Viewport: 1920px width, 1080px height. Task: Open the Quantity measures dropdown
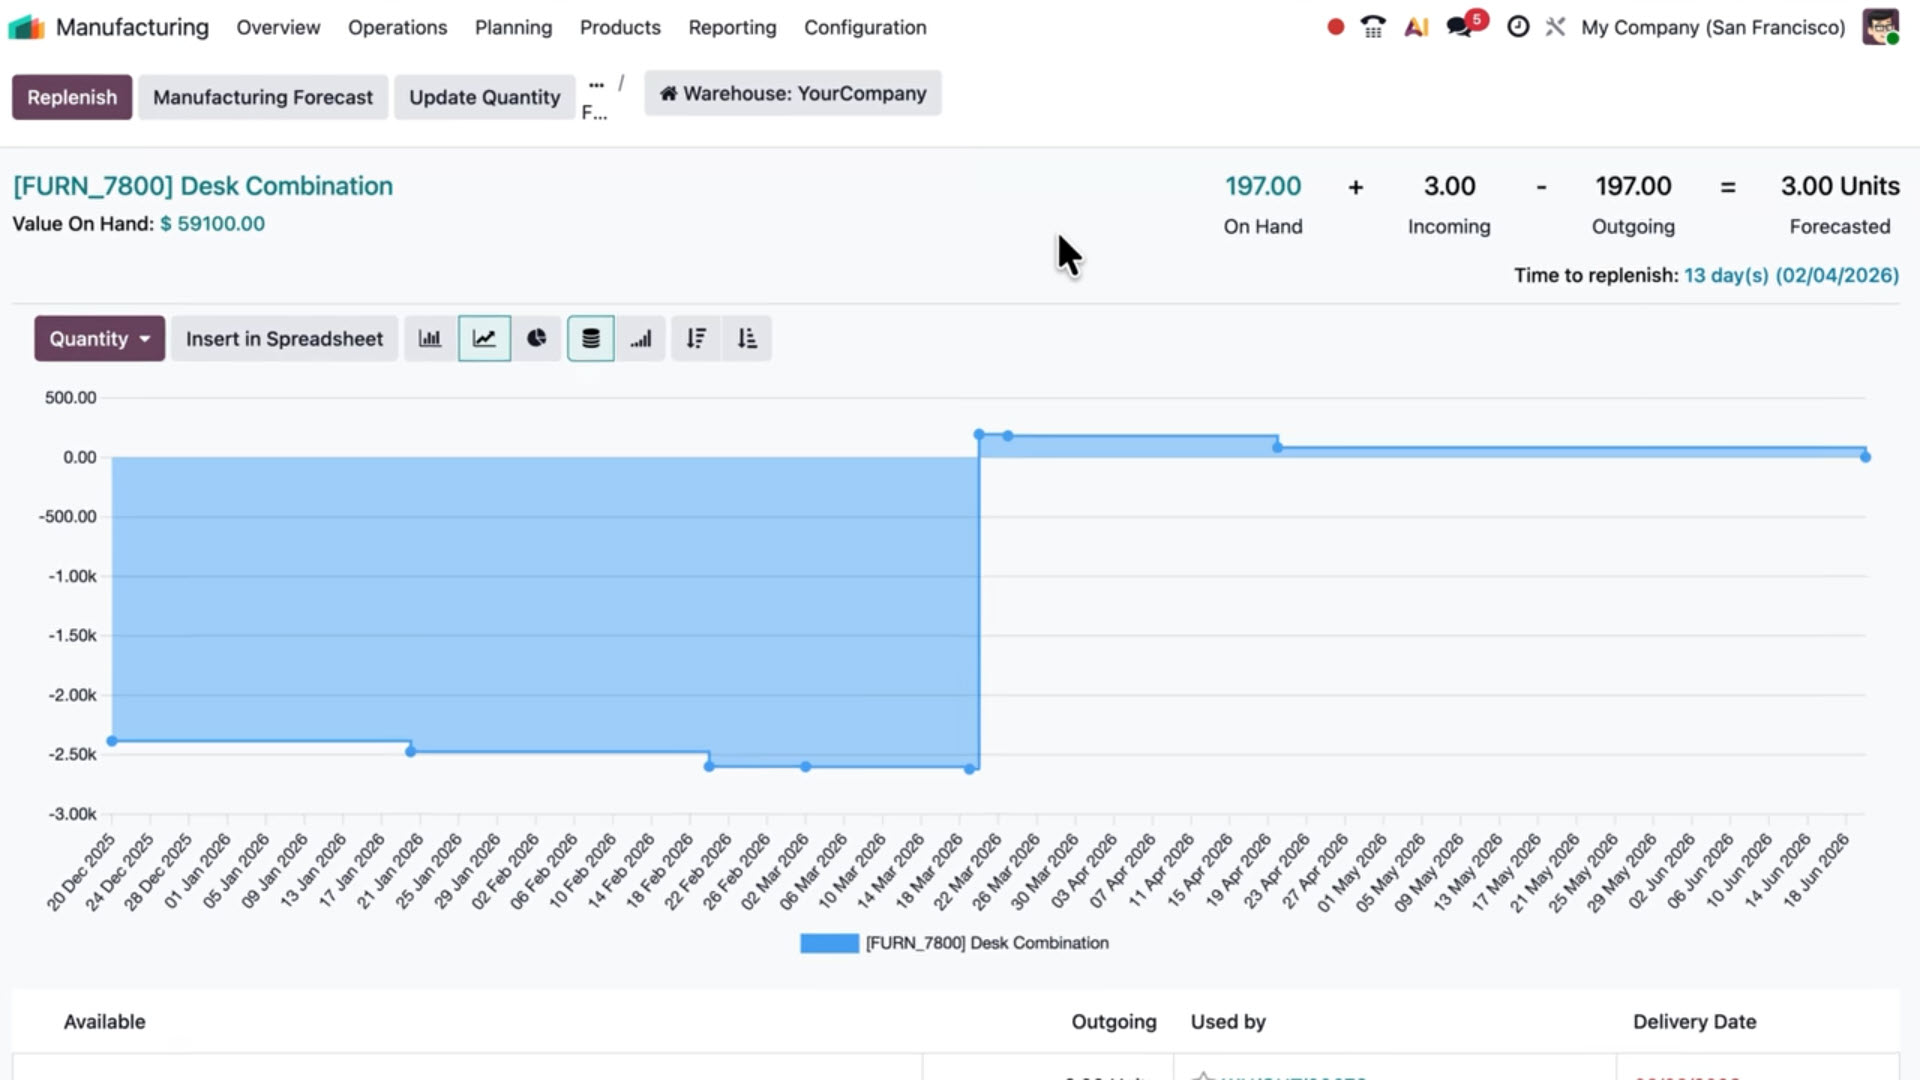pyautogui.click(x=98, y=338)
